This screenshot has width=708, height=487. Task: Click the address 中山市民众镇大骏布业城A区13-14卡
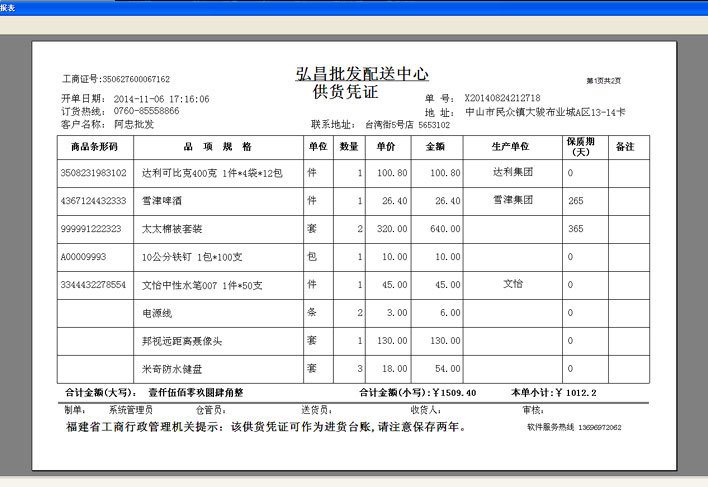545,112
